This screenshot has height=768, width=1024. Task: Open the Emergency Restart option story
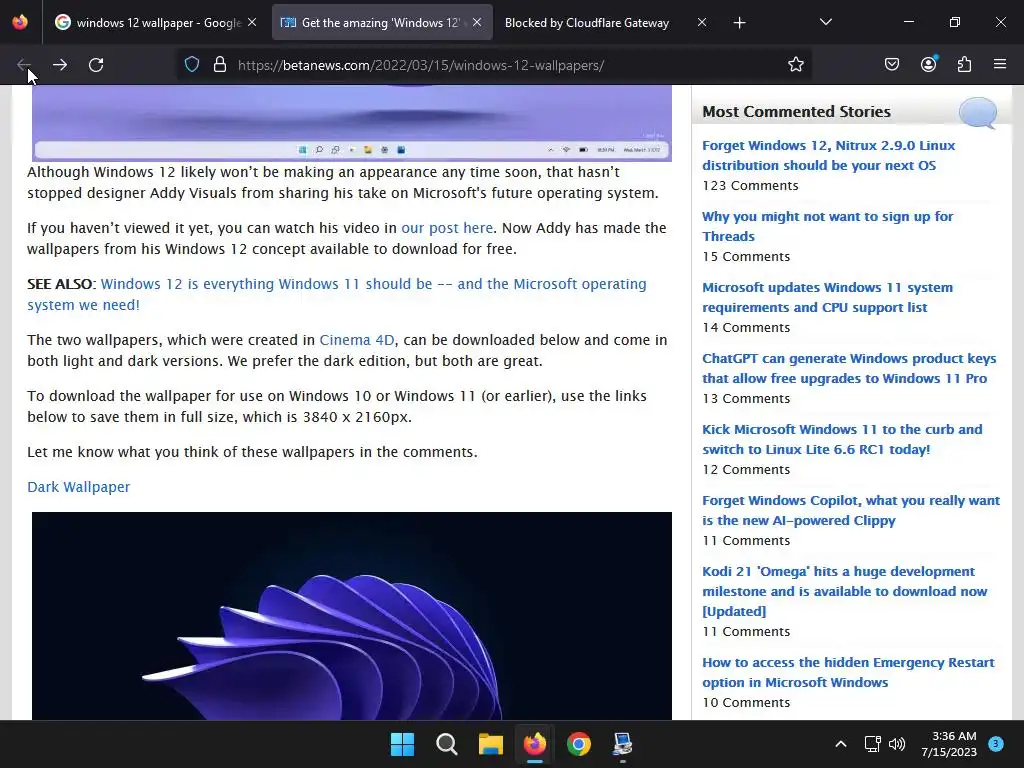pyautogui.click(x=848, y=672)
